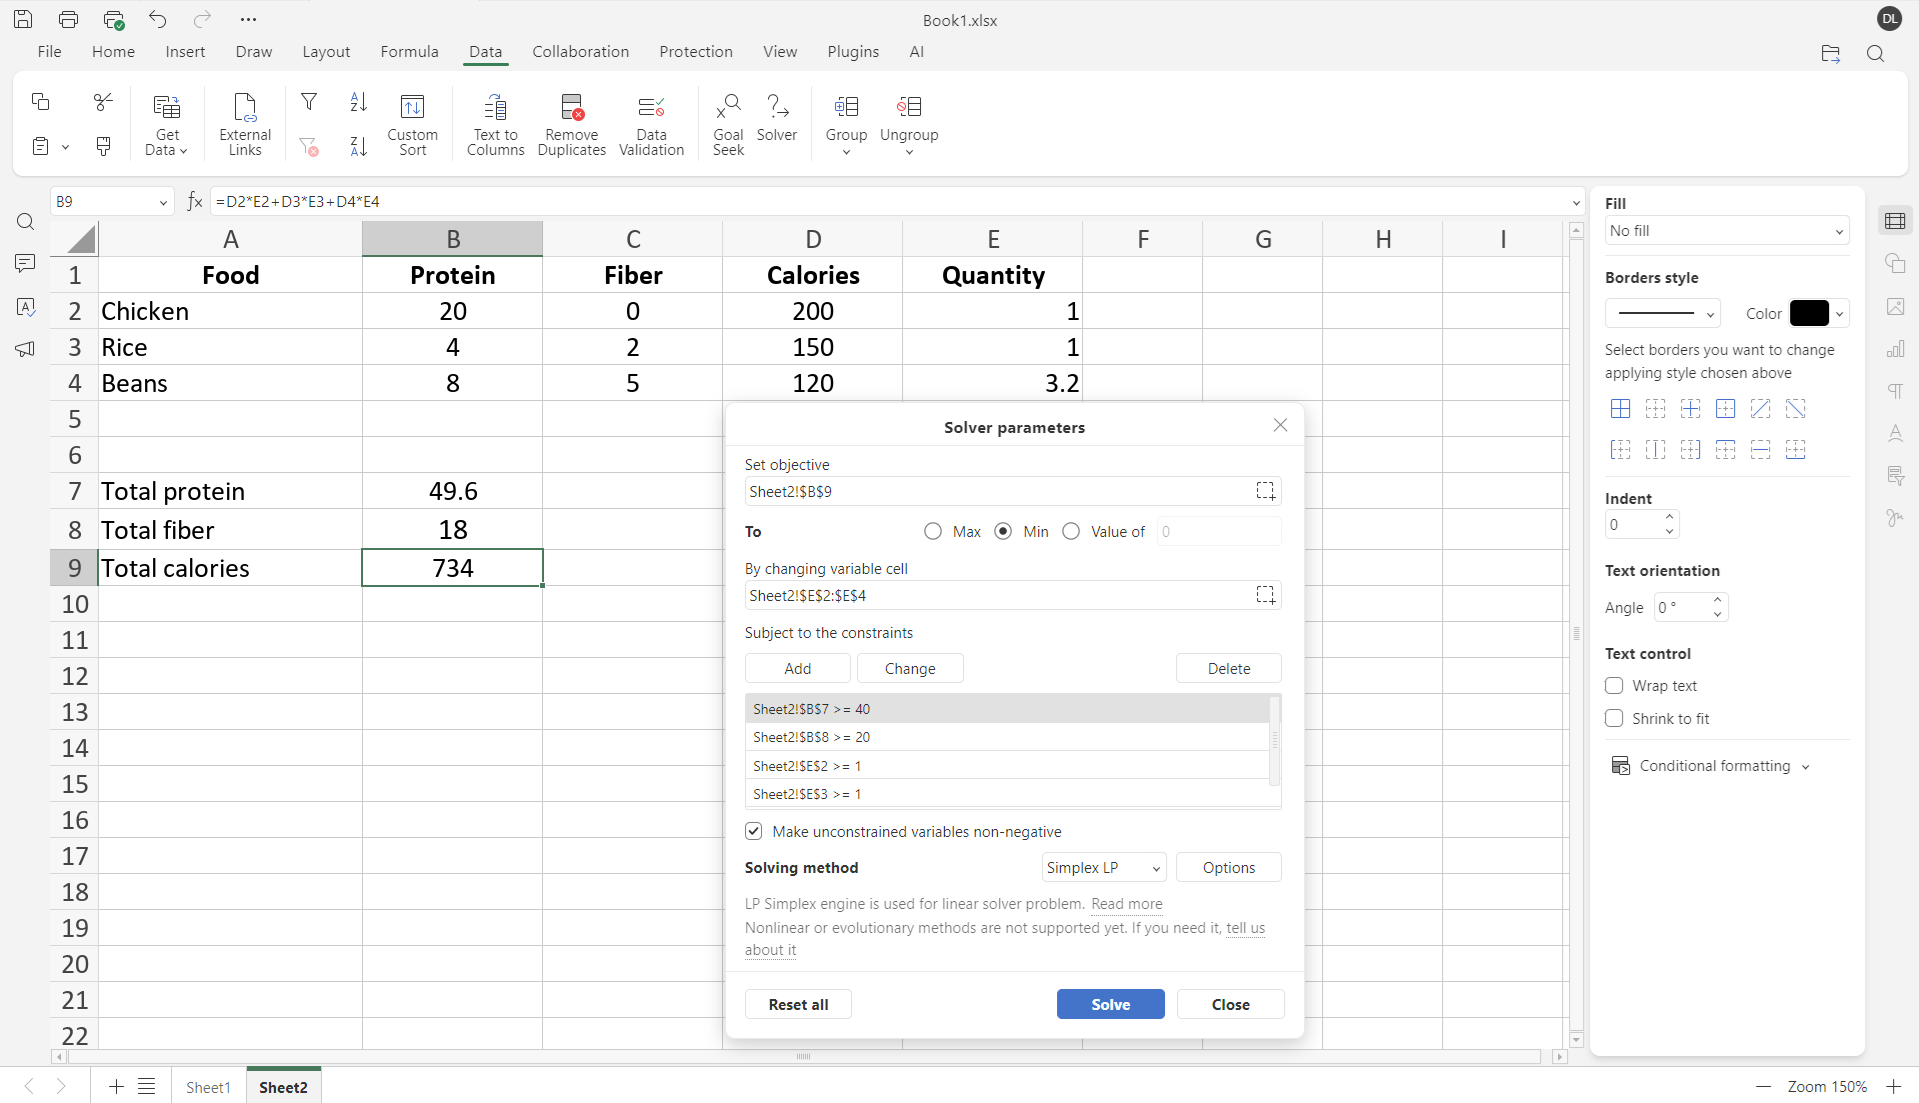
Task: Select the Value of radio option
Action: (1071, 532)
